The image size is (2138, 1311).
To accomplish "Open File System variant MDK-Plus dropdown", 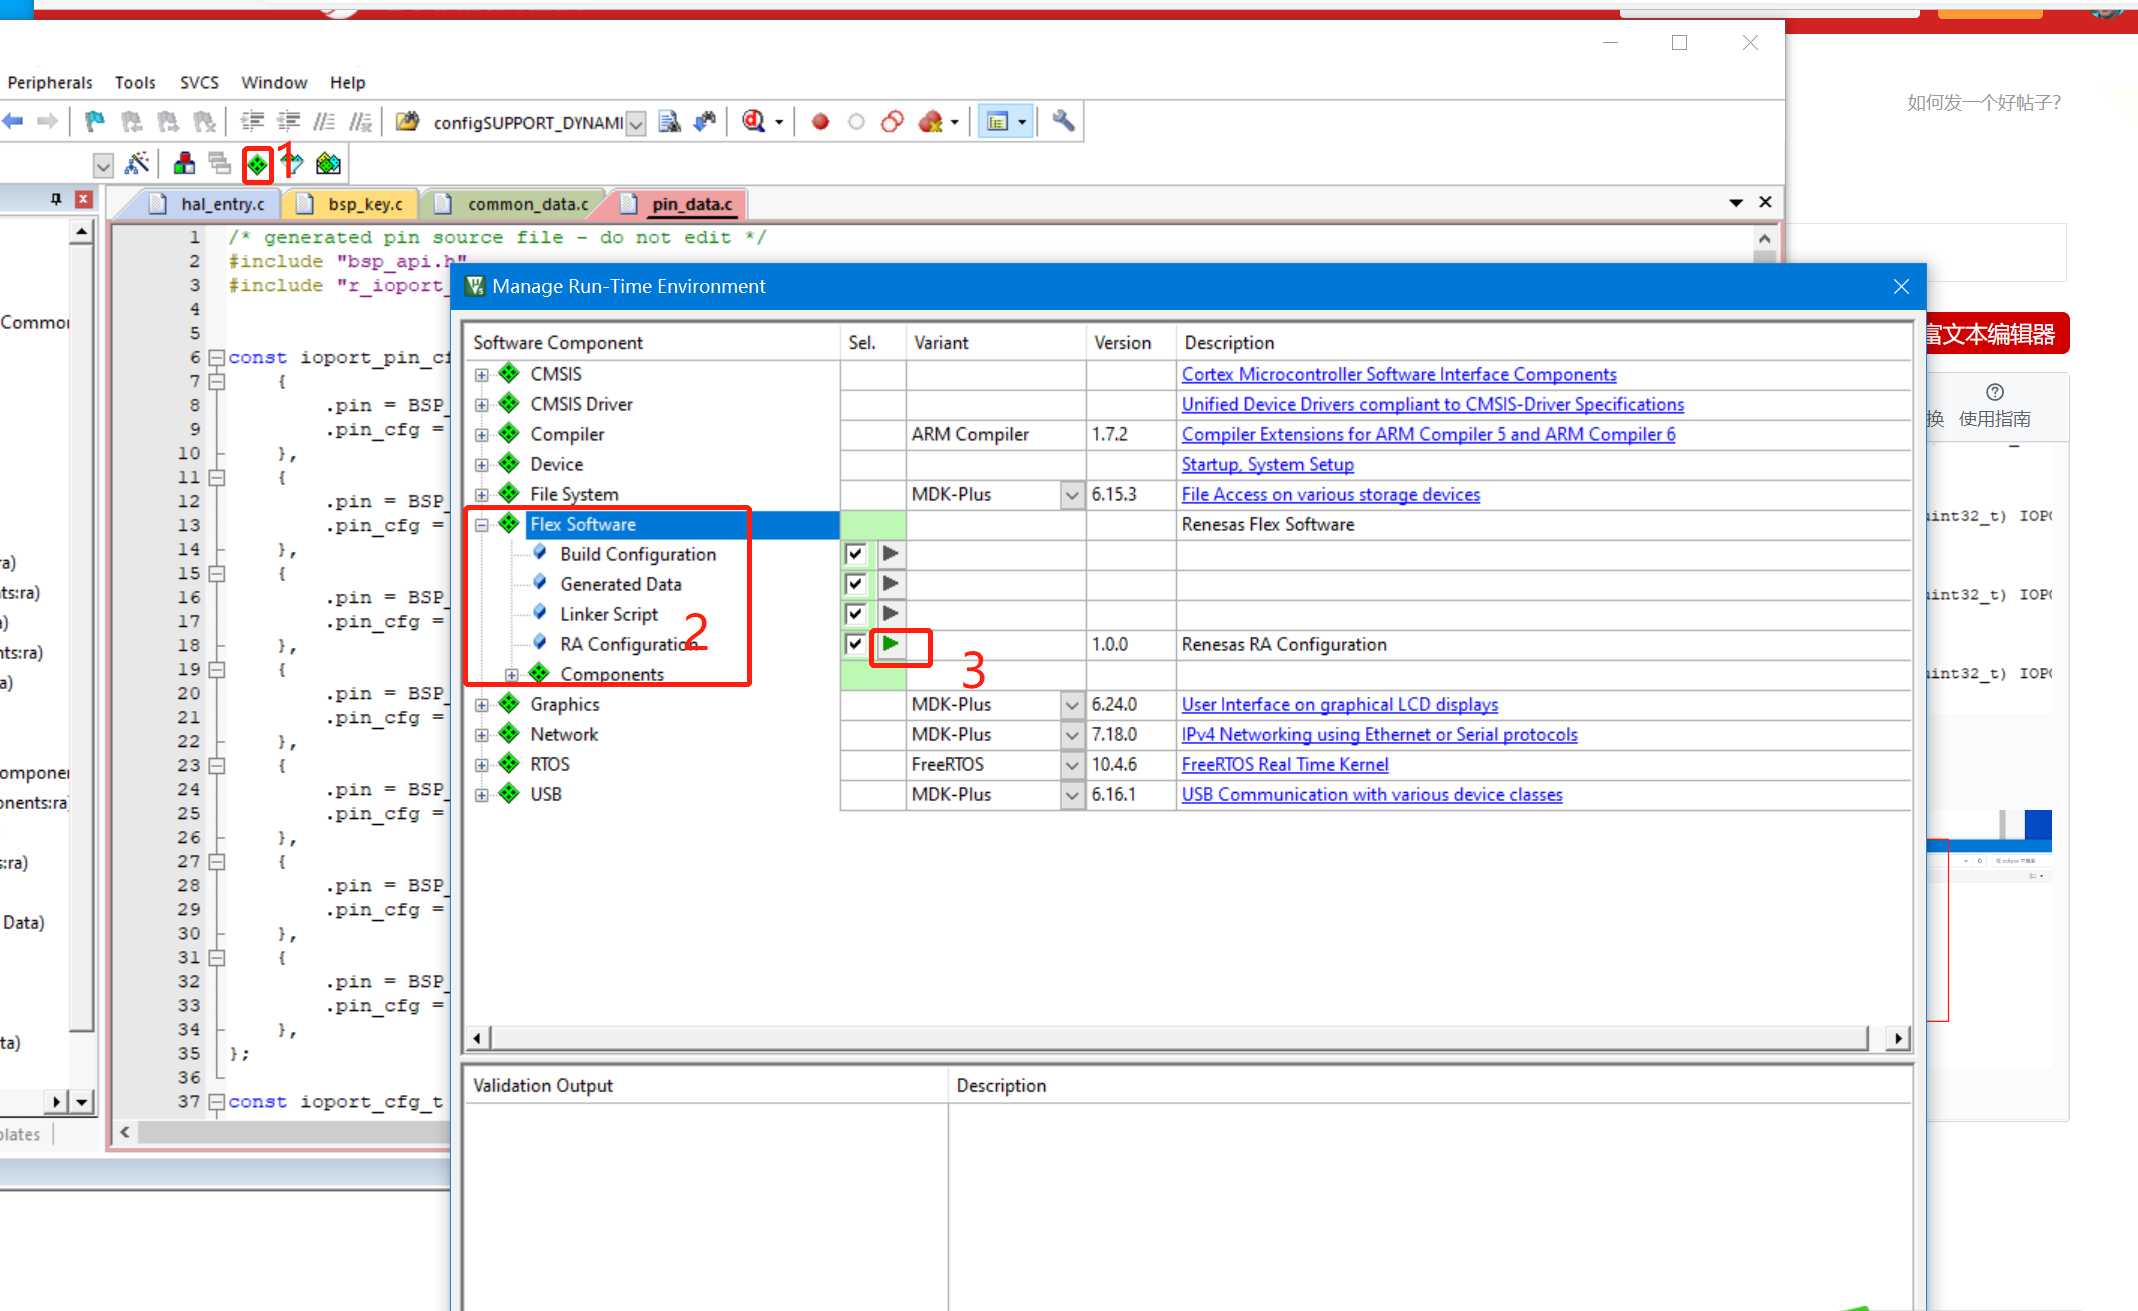I will pos(1072,495).
